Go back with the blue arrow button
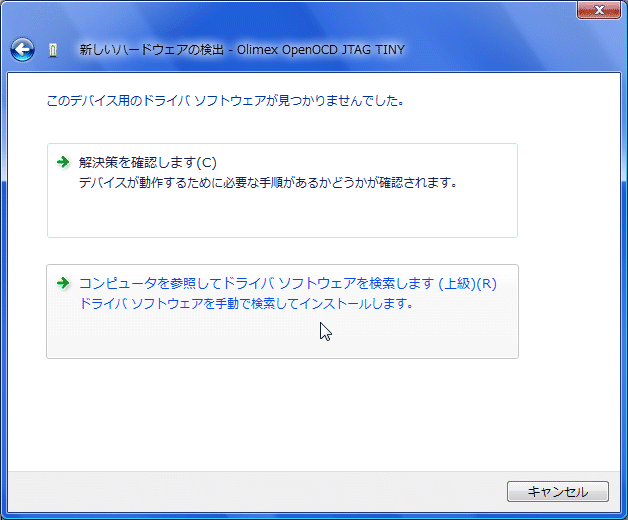 22,50
